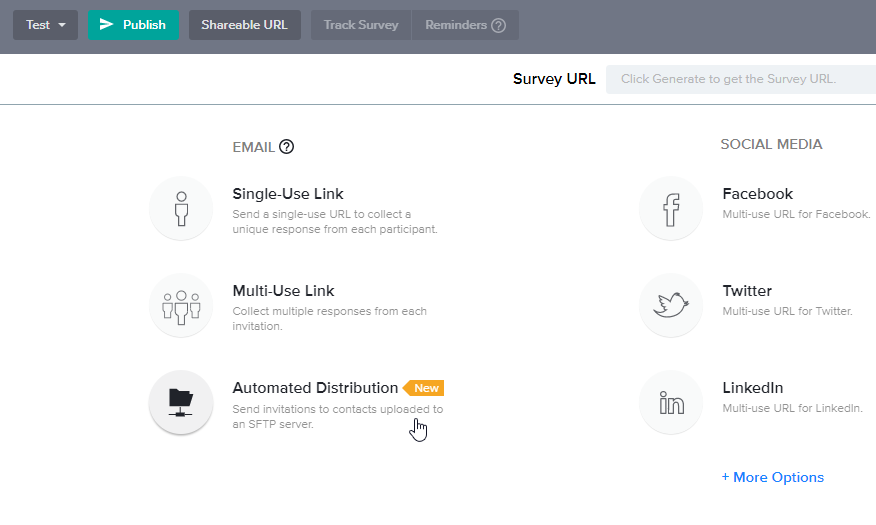
Task: Click the Automated Distribution folder icon
Action: coord(181,402)
